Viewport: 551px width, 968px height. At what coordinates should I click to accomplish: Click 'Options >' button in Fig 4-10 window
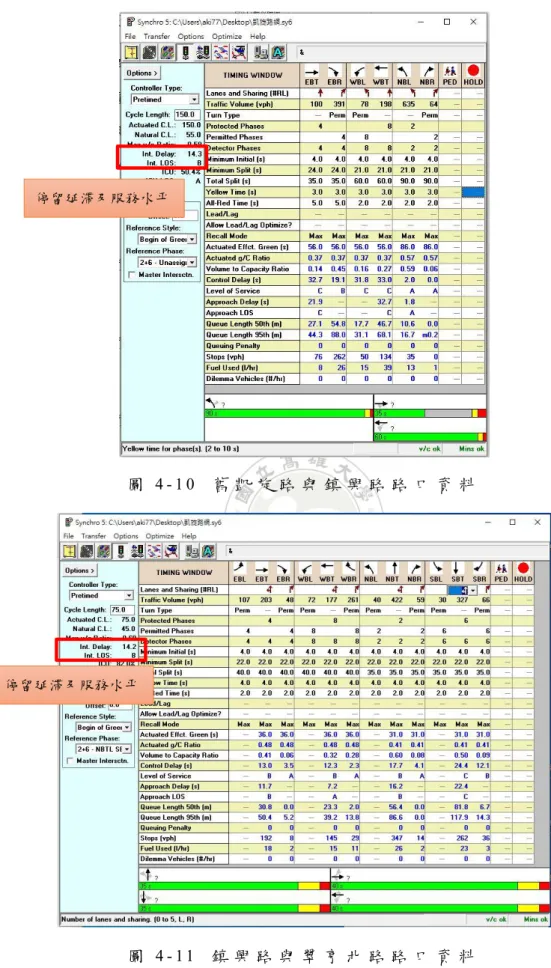141,73
